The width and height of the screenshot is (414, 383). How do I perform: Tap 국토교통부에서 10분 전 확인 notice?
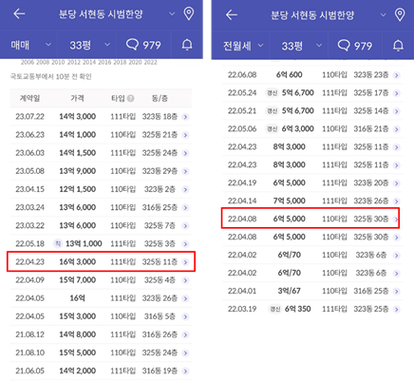pyautogui.click(x=51, y=77)
